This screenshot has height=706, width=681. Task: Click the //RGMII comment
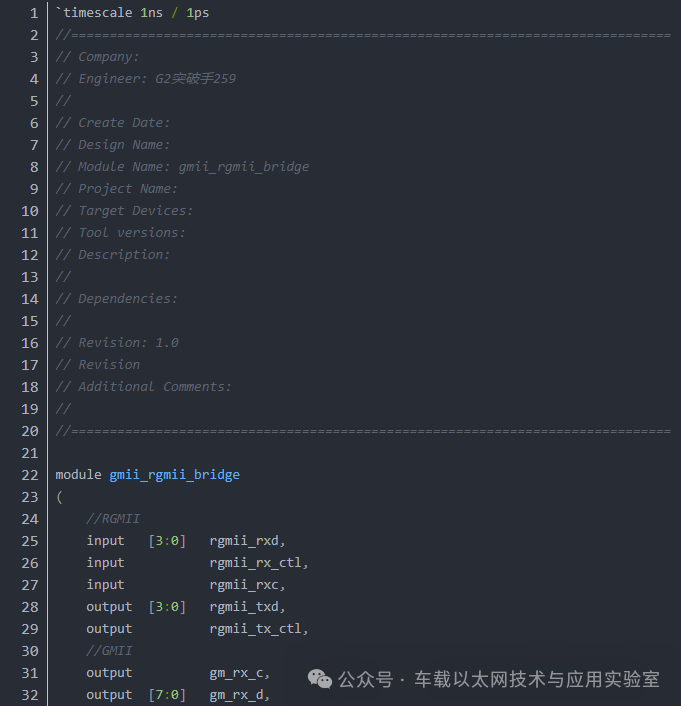pyautogui.click(x=113, y=519)
